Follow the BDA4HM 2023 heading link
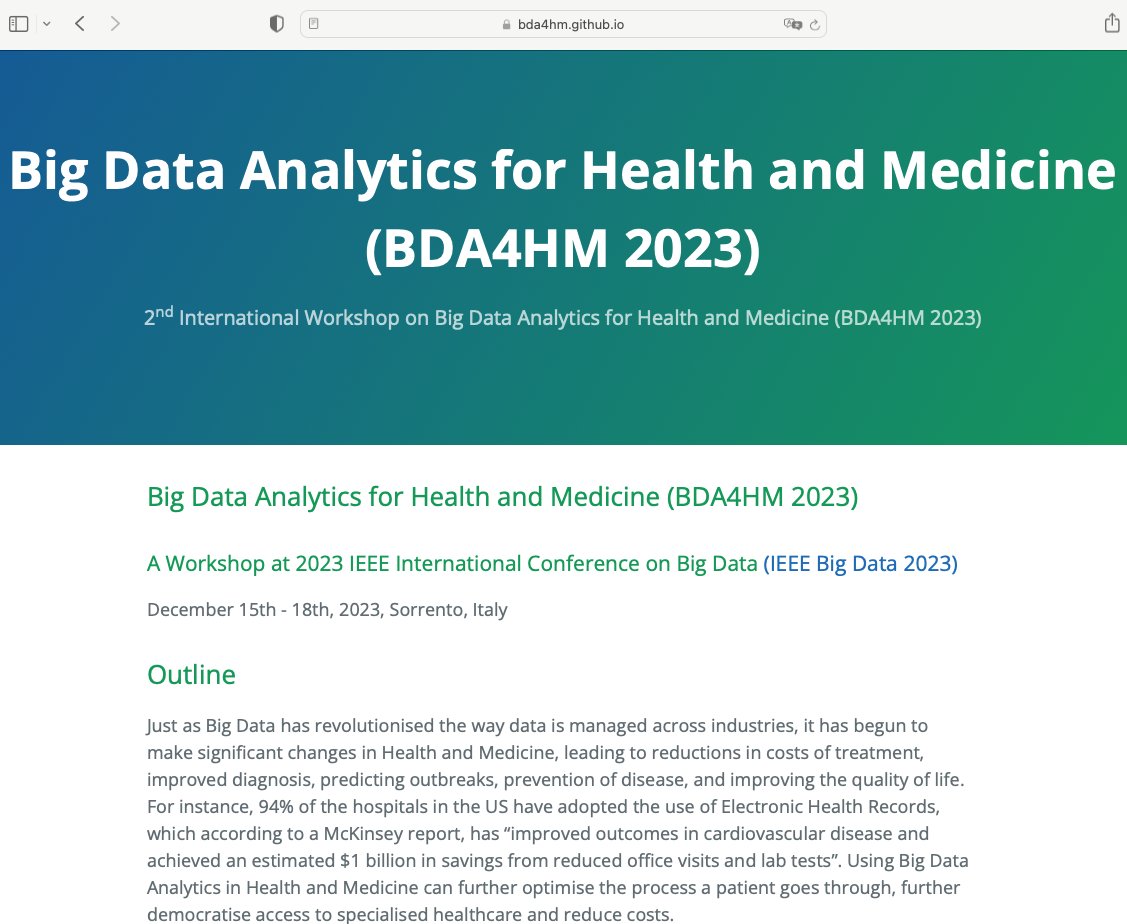Viewport: 1127px width, 924px height. 501,496
